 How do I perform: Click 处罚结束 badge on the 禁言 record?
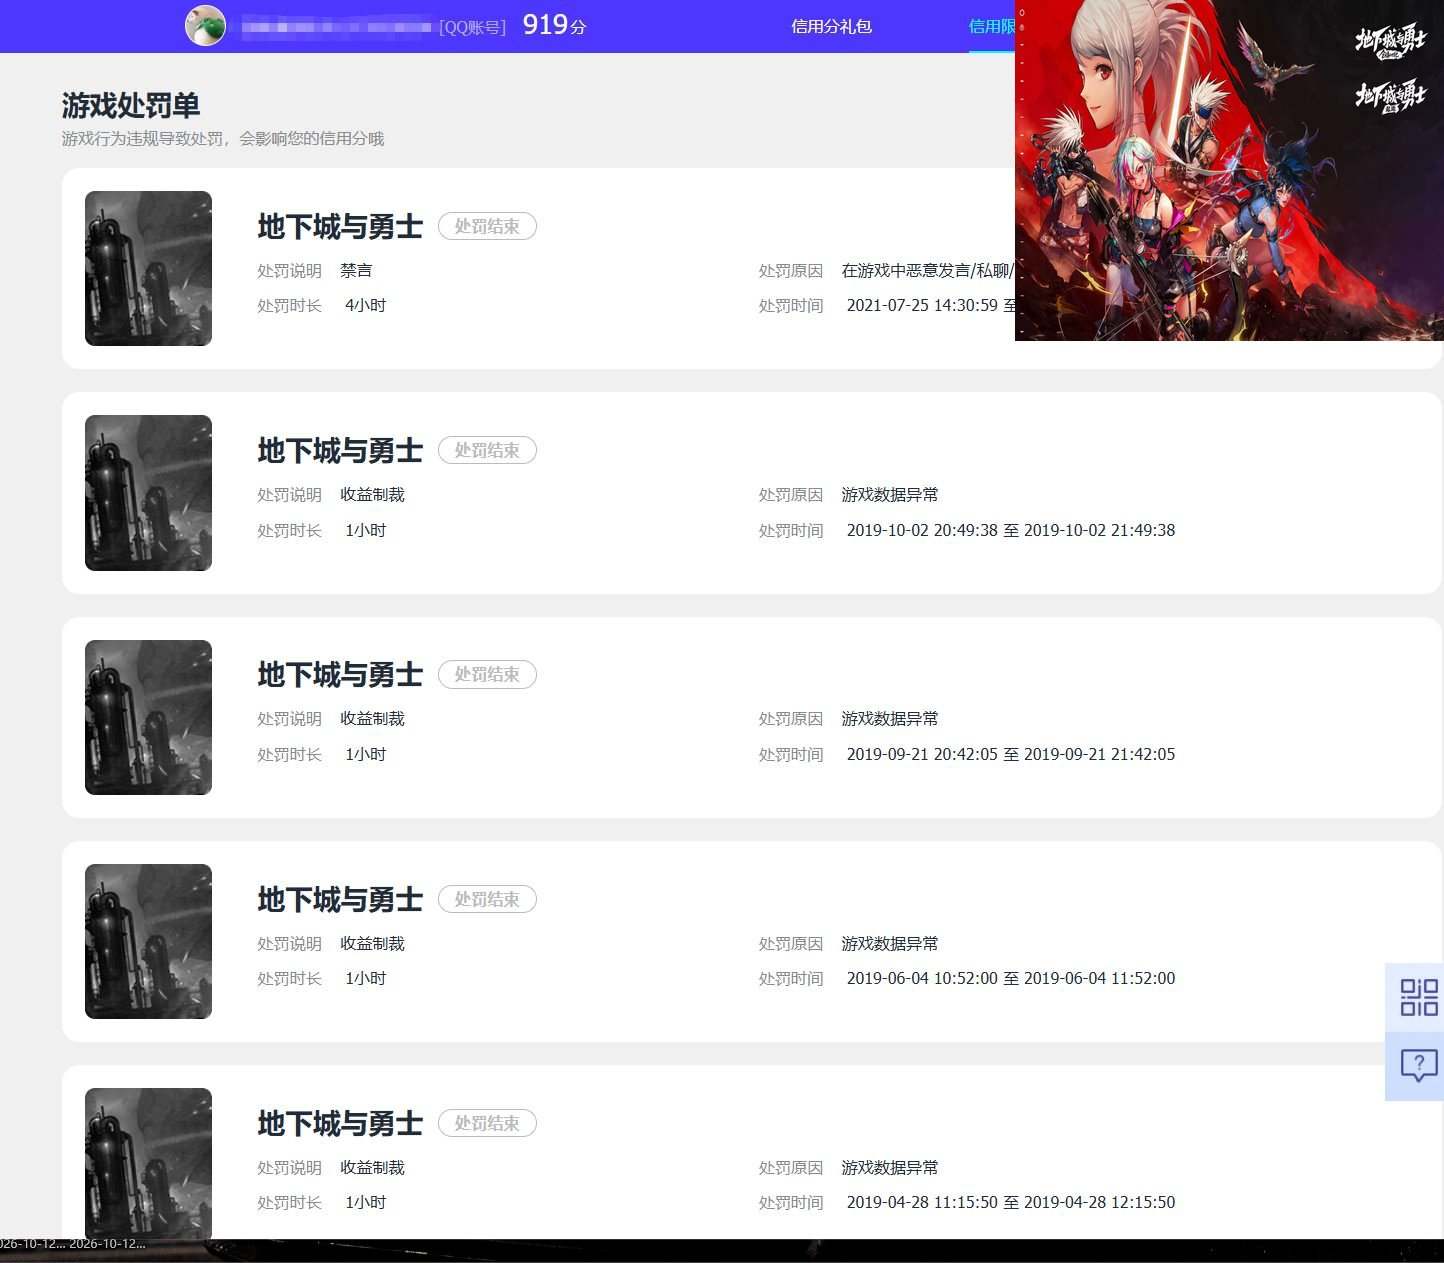pyautogui.click(x=487, y=226)
